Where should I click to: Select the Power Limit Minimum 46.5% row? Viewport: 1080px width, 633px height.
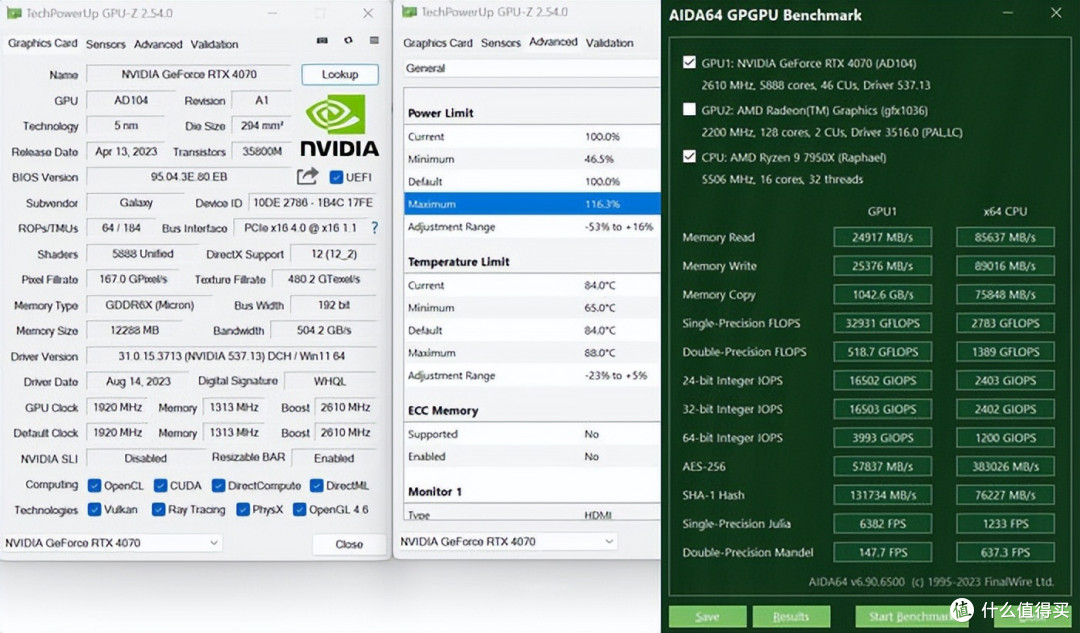(x=532, y=159)
